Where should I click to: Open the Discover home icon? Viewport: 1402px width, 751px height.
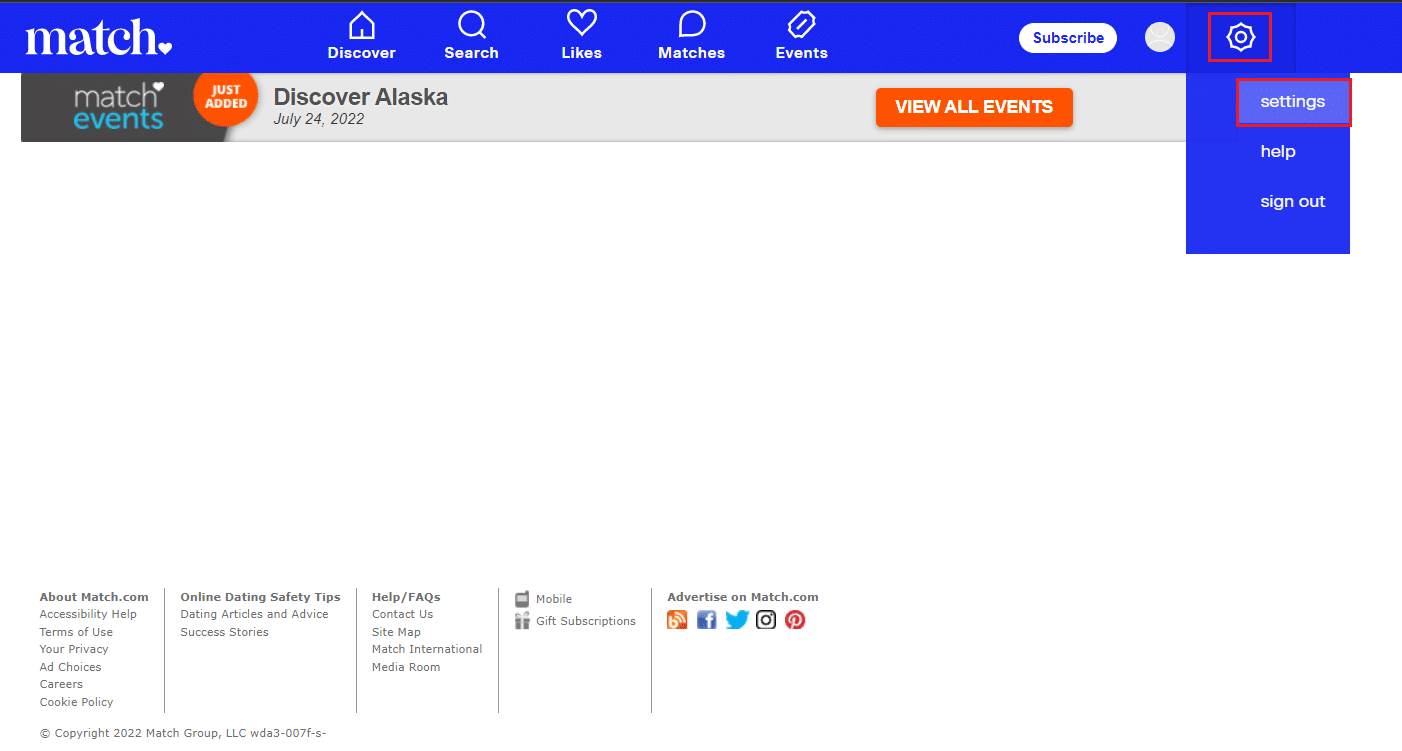[361, 25]
